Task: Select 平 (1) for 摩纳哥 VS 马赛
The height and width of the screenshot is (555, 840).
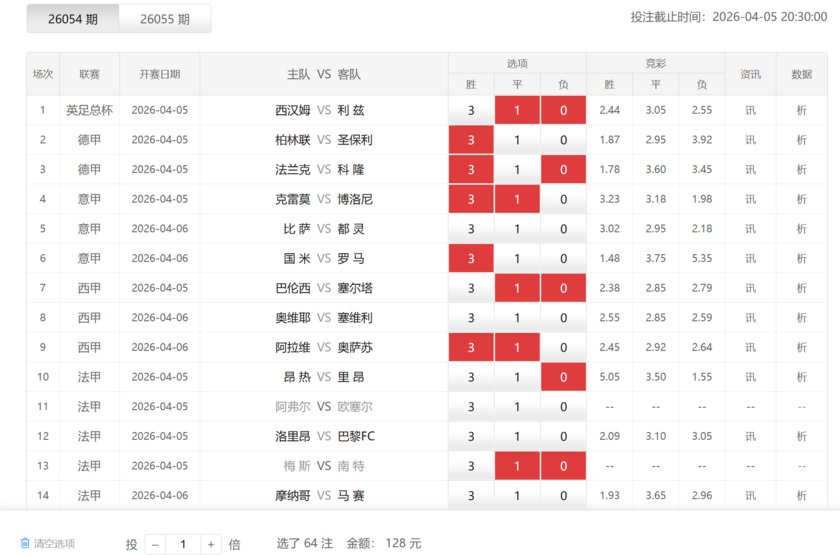Action: [517, 496]
